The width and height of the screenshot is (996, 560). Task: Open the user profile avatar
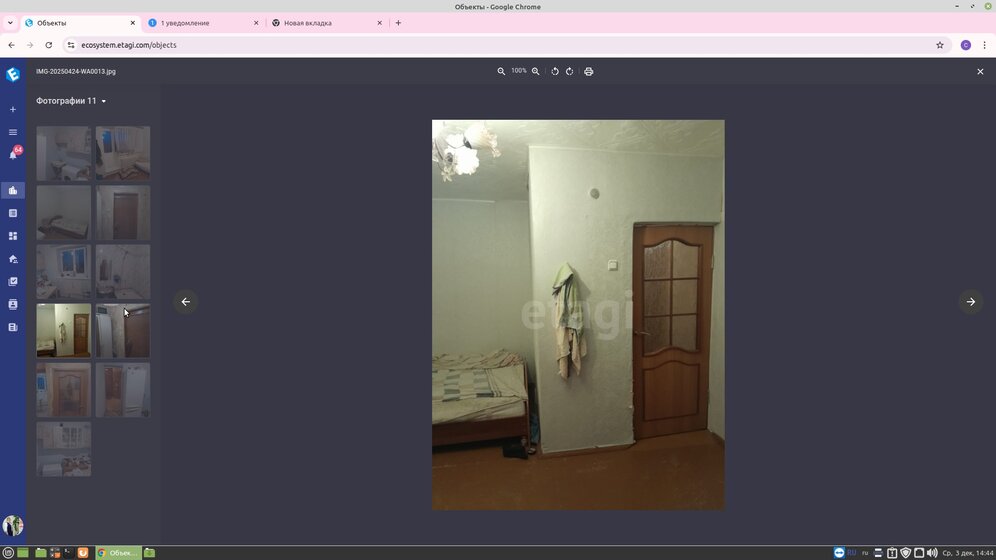pos(13,526)
